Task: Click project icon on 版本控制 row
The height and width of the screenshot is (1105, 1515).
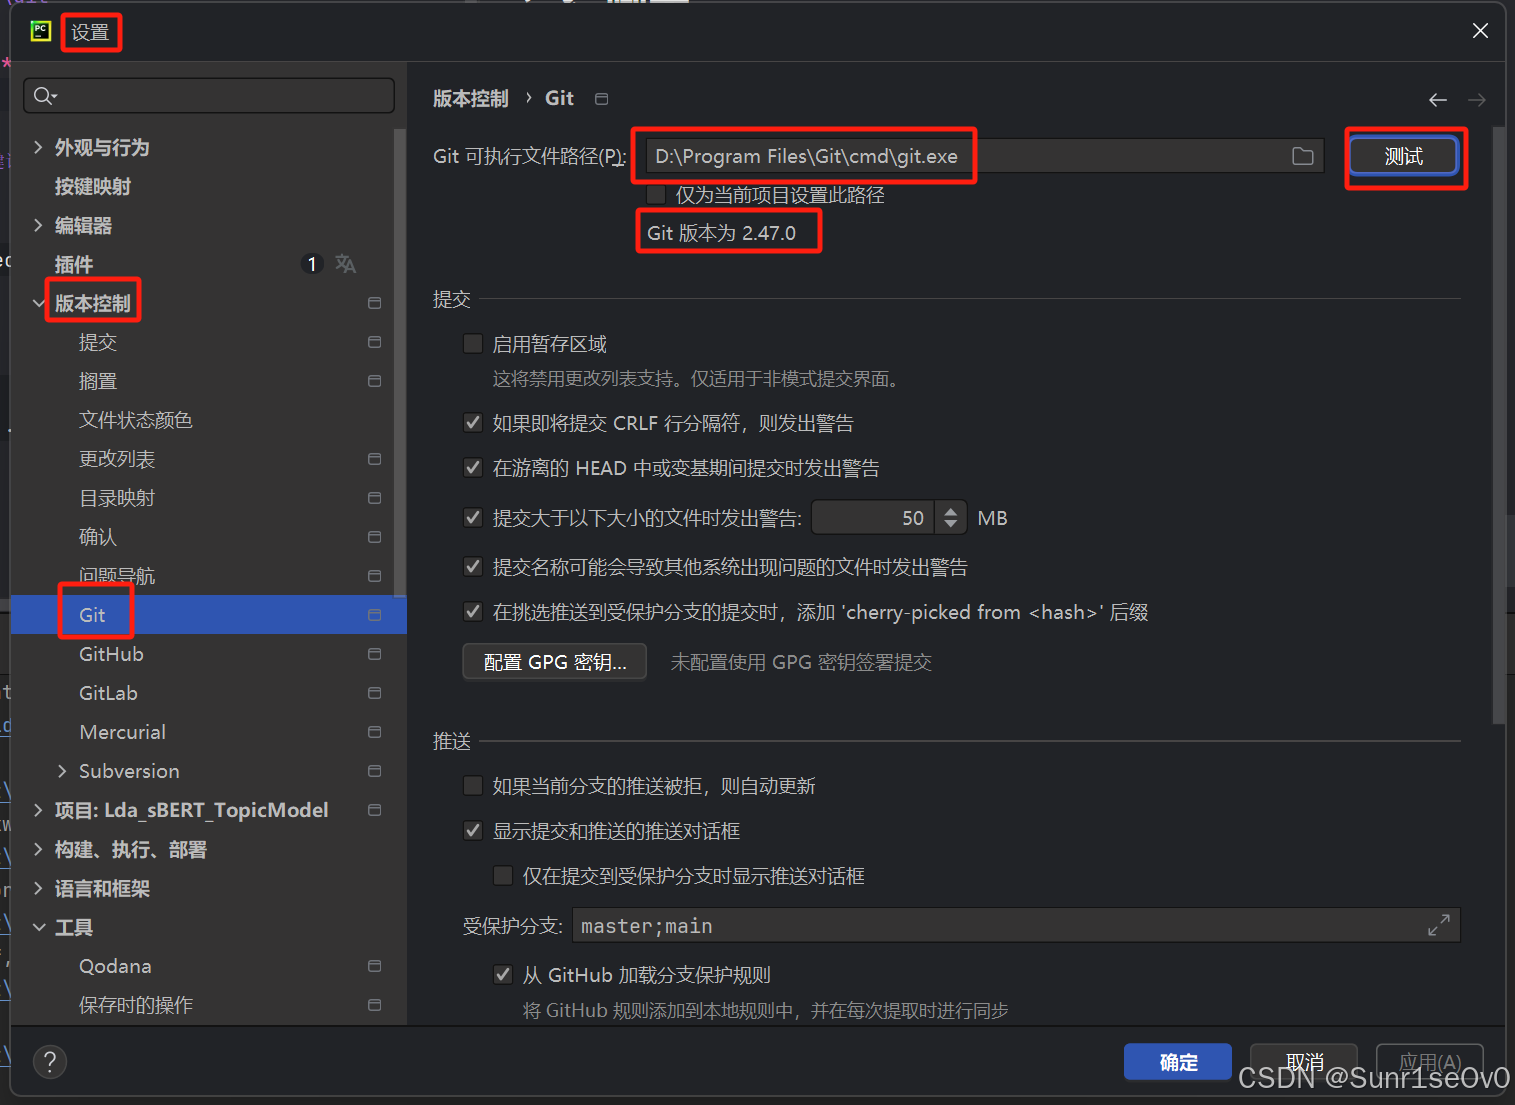Action: 374,303
